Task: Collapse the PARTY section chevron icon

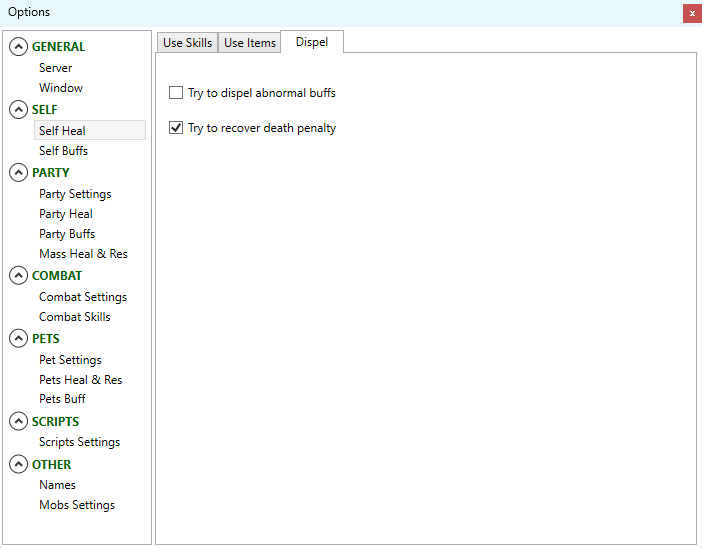Action: coord(18,173)
